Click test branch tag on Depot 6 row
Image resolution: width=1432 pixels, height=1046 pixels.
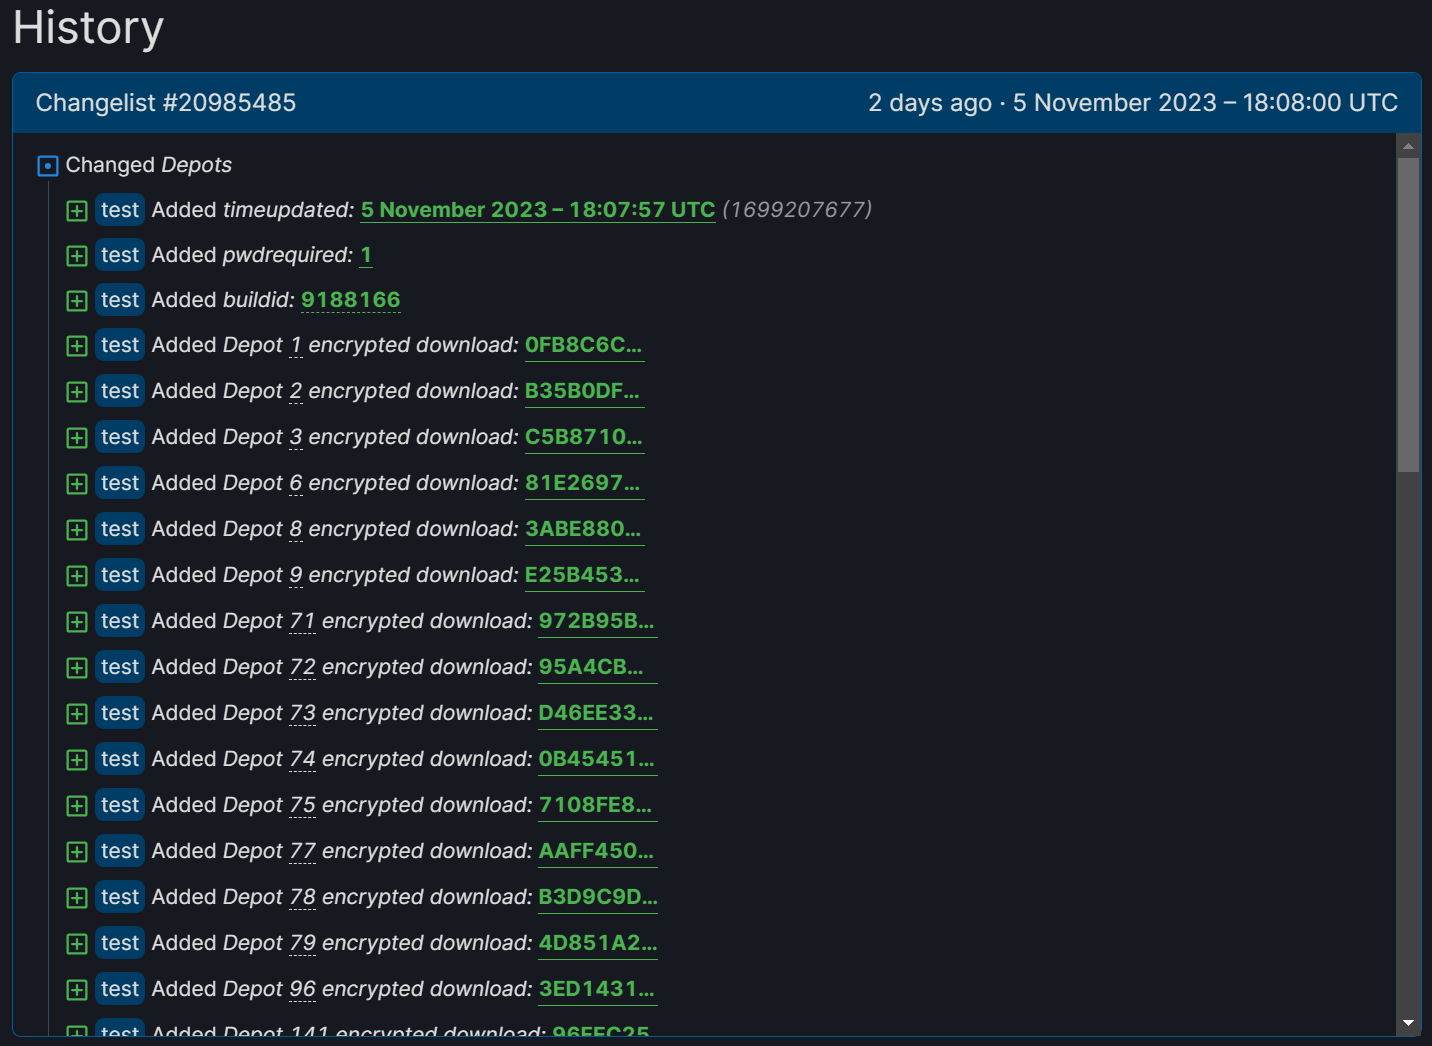click(x=120, y=483)
